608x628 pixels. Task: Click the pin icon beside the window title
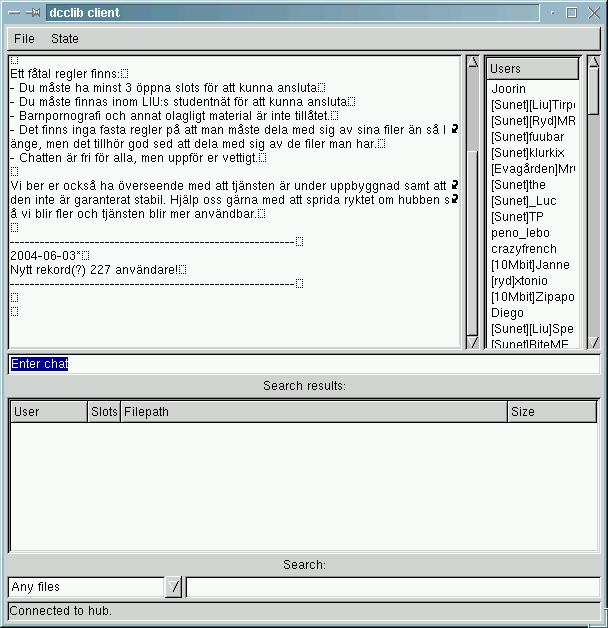point(34,13)
